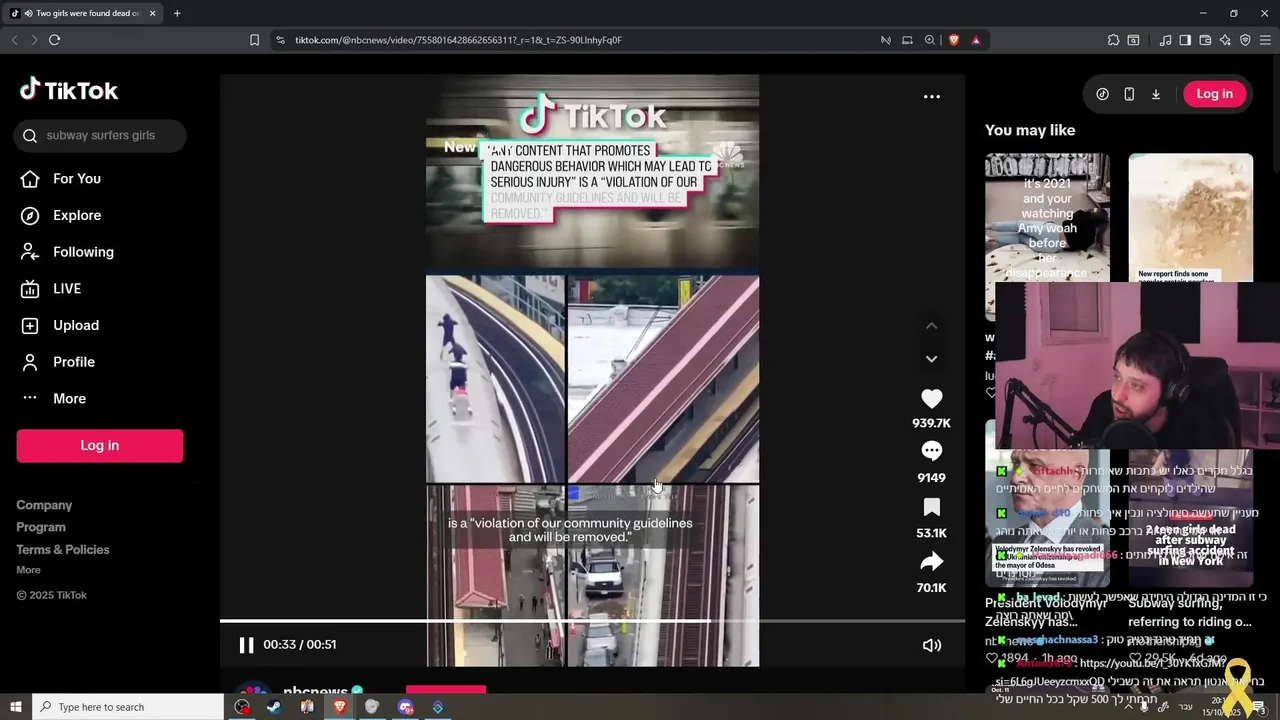Open the browser extensions puzzle icon
The height and width of the screenshot is (720, 1280).
pos(1113,40)
